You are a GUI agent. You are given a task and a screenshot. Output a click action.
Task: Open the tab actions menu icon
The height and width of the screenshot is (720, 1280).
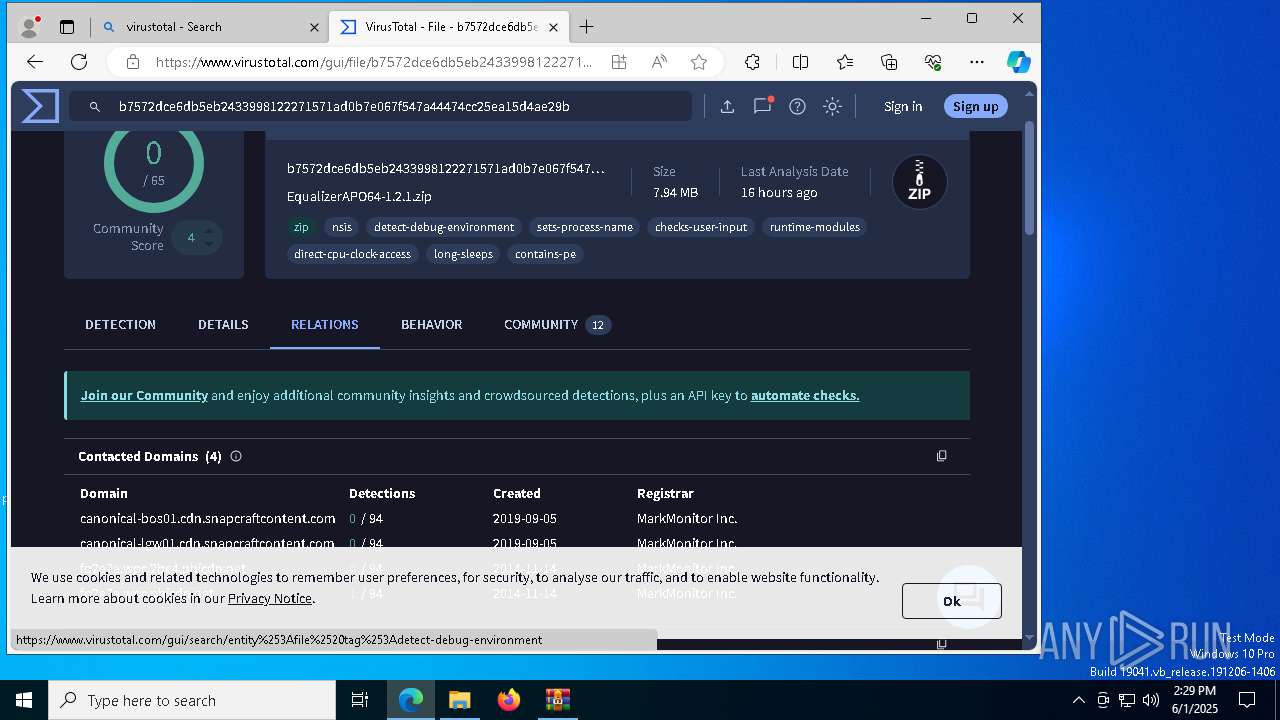[67, 27]
